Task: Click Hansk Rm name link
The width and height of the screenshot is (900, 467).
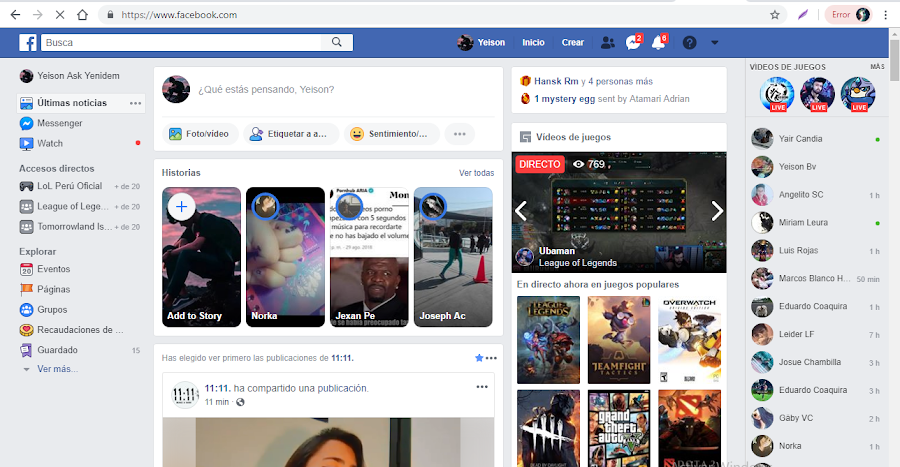Action: (x=556, y=81)
